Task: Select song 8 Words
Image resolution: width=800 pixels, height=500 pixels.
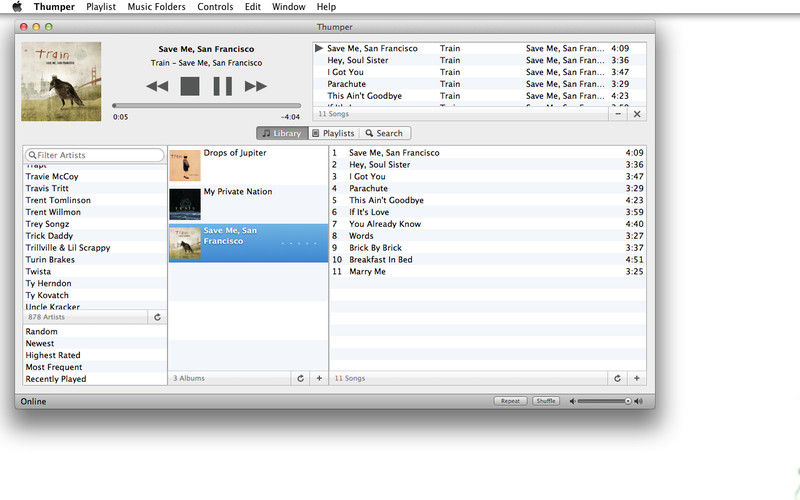Action: (488, 236)
